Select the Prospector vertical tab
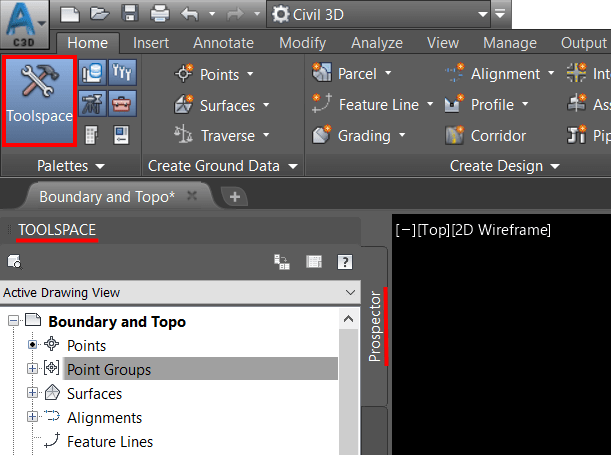The width and height of the screenshot is (611, 455). click(x=374, y=326)
